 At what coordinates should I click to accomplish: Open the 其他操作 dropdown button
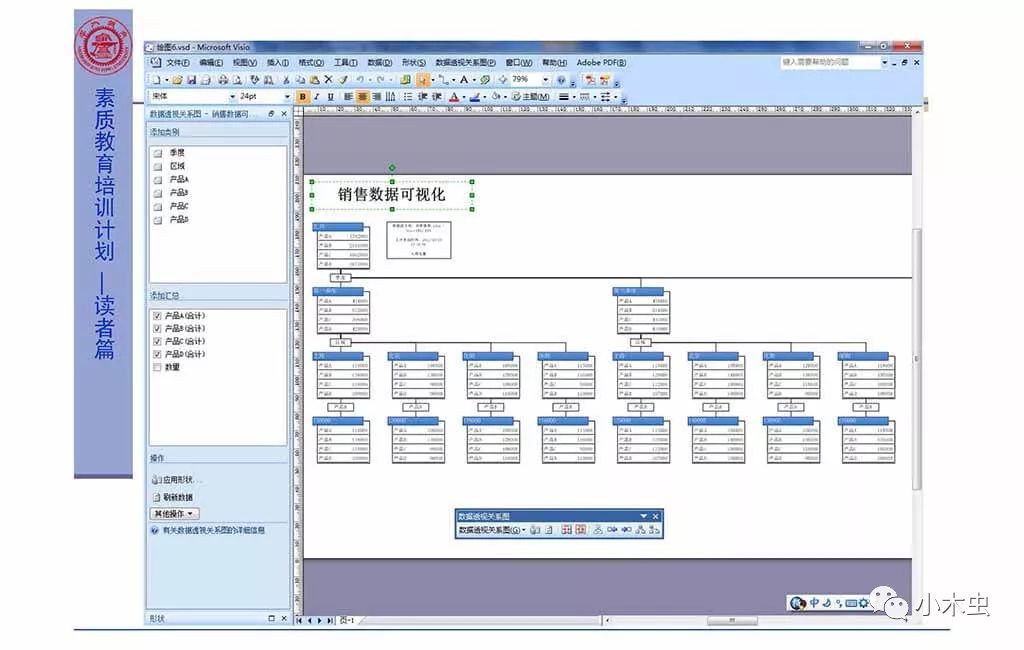[x=175, y=514]
